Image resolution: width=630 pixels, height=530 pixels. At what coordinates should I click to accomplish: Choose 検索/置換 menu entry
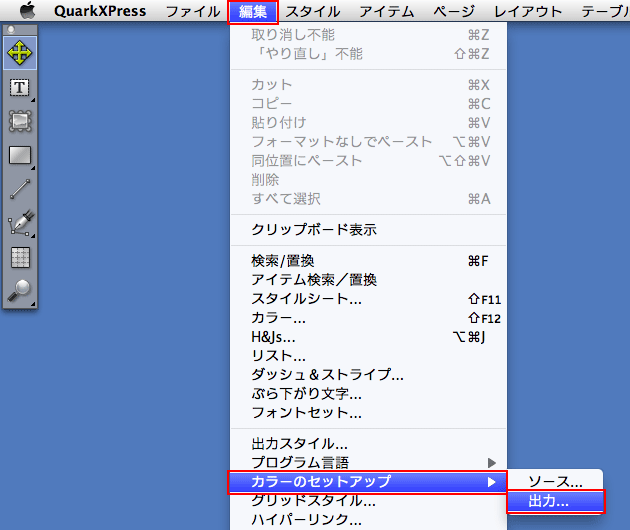pyautogui.click(x=368, y=261)
